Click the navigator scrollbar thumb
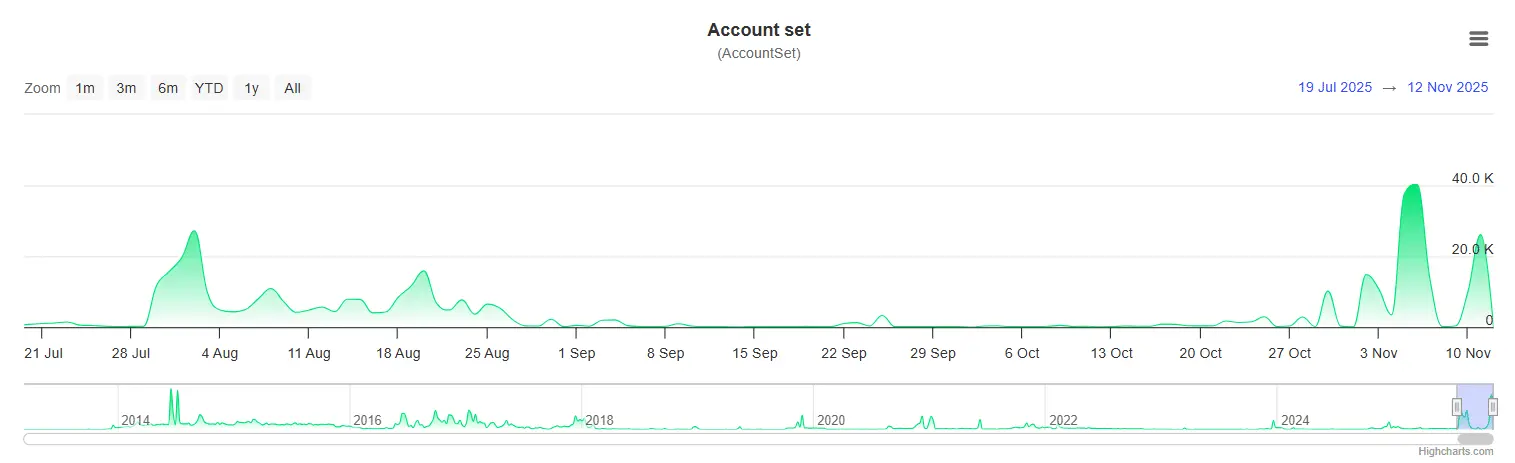 click(1475, 438)
